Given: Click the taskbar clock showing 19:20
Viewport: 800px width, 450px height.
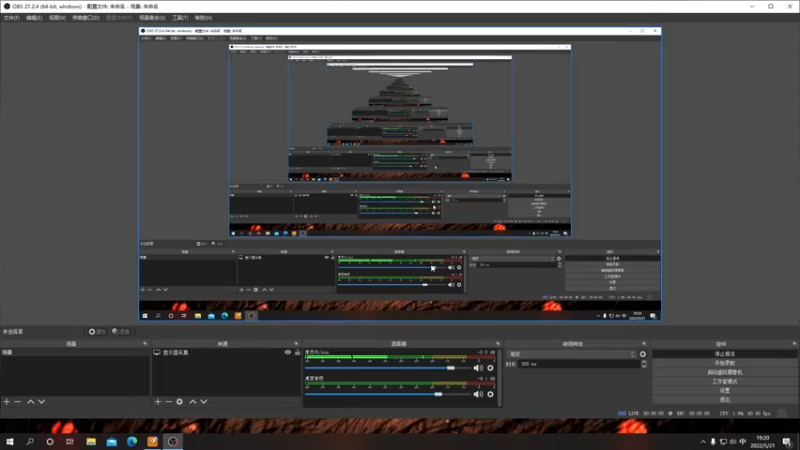Looking at the screenshot, I should click(x=762, y=442).
